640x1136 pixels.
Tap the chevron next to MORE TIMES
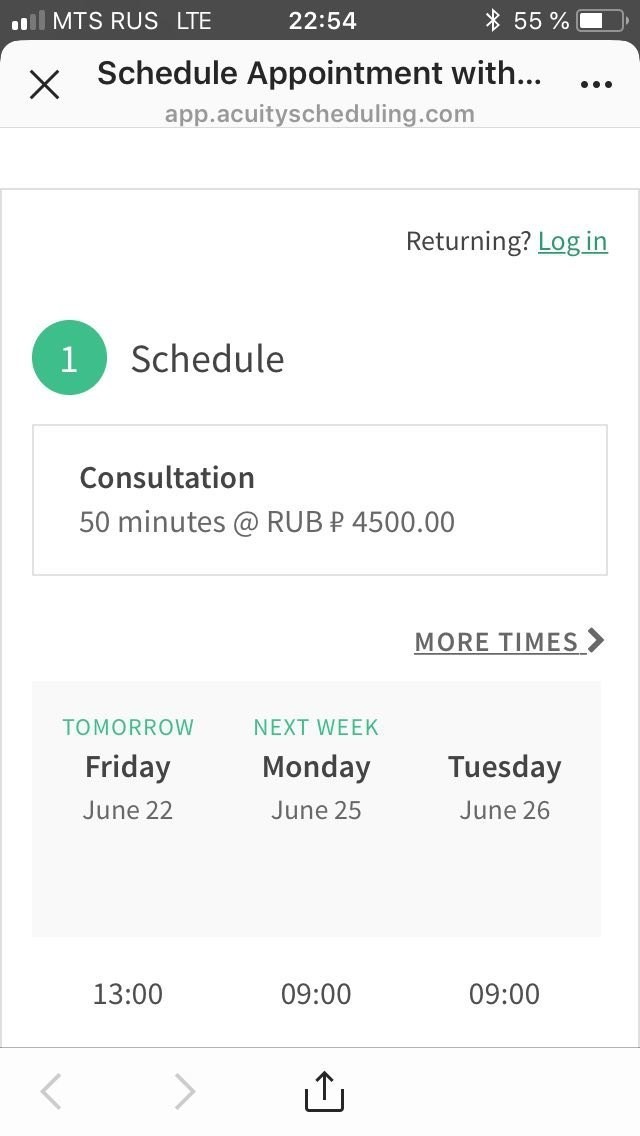coord(596,640)
